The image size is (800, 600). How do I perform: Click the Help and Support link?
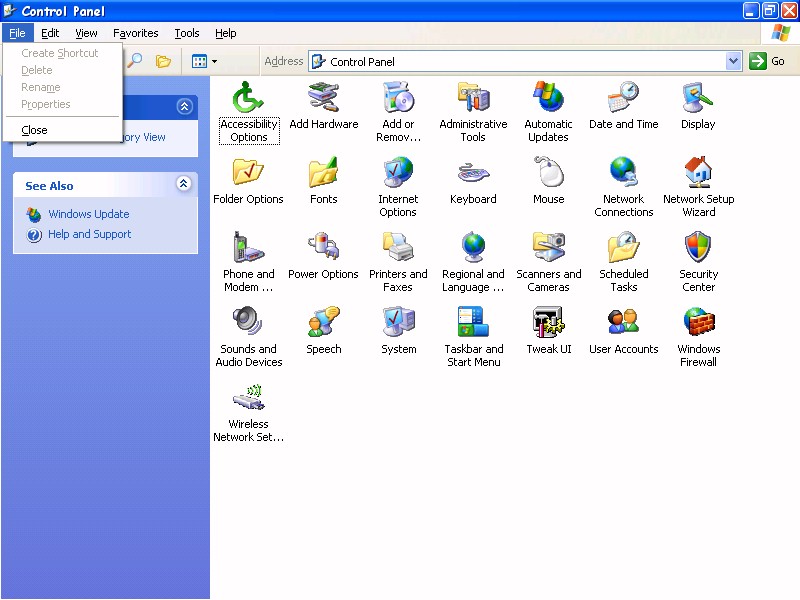pos(90,234)
